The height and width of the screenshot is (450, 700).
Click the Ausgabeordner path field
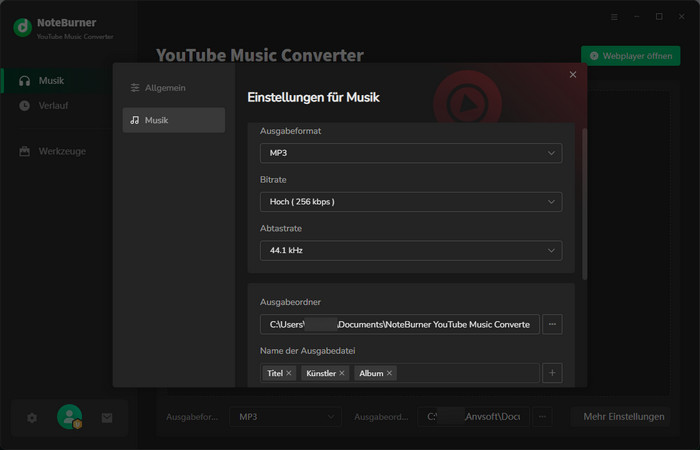click(x=400, y=325)
